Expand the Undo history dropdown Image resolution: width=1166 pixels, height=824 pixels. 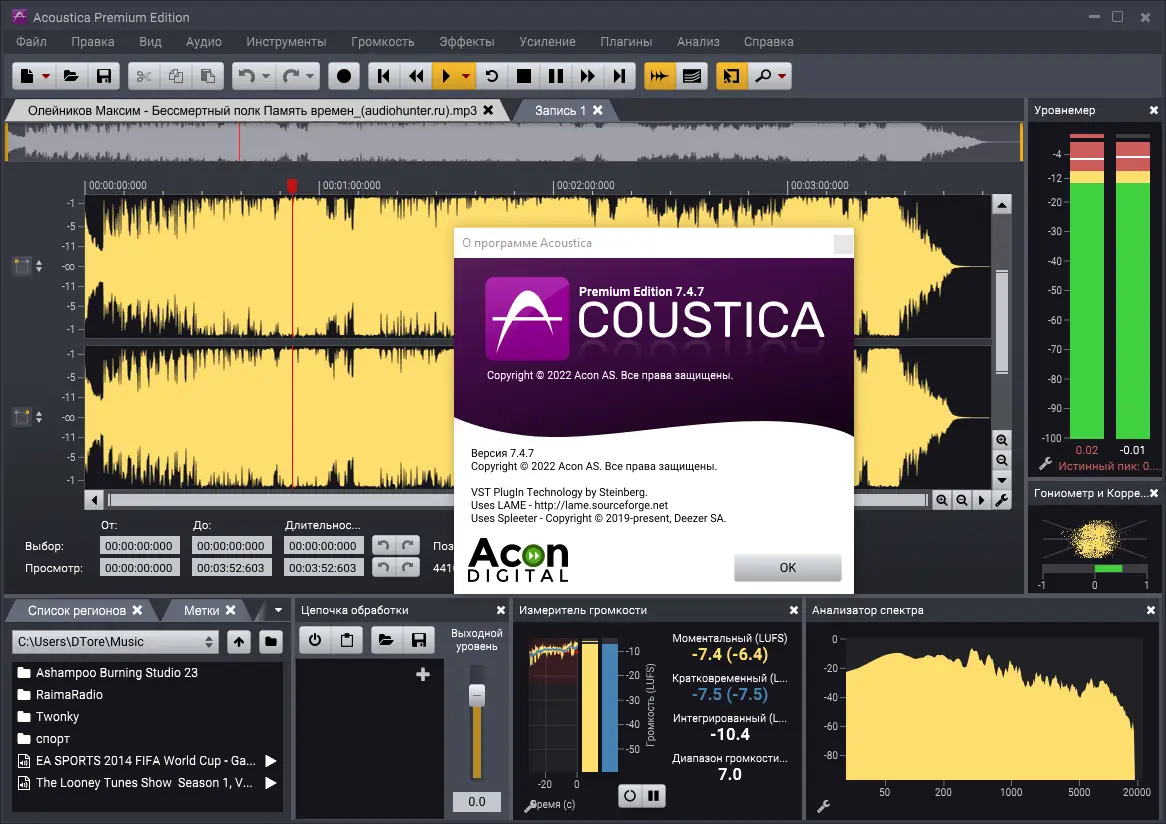[265, 76]
